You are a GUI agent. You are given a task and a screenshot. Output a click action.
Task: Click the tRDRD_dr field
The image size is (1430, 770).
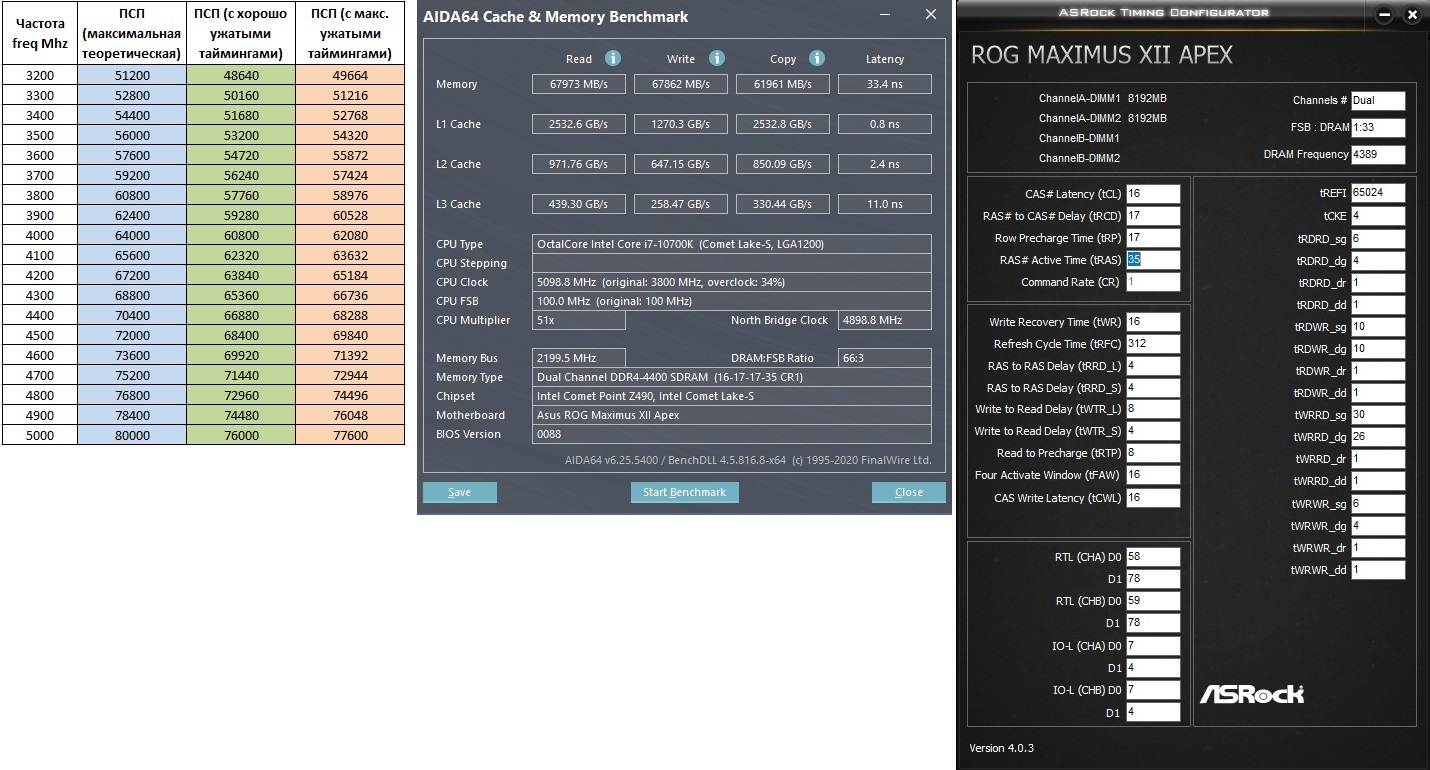click(1378, 283)
